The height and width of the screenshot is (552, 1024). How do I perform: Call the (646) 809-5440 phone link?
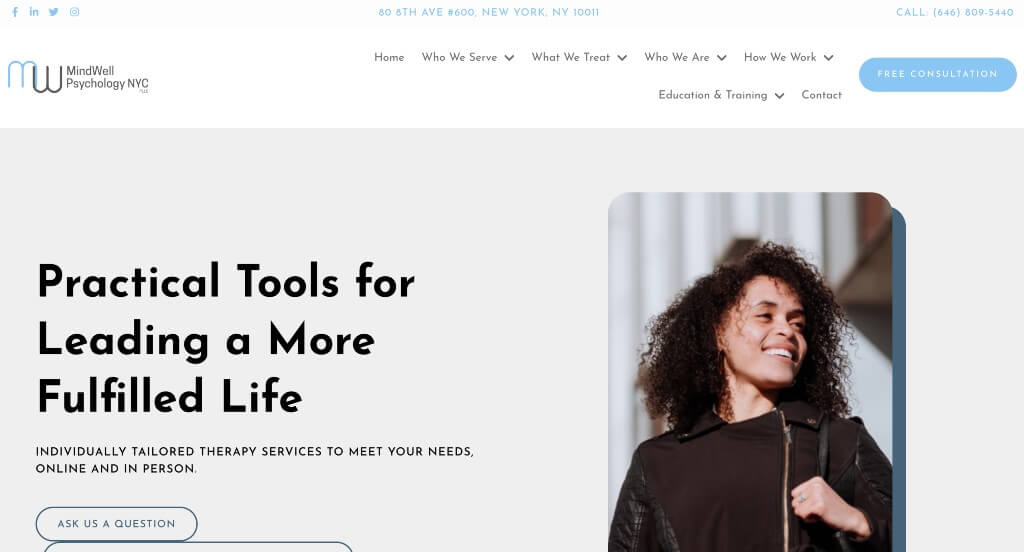tap(954, 12)
